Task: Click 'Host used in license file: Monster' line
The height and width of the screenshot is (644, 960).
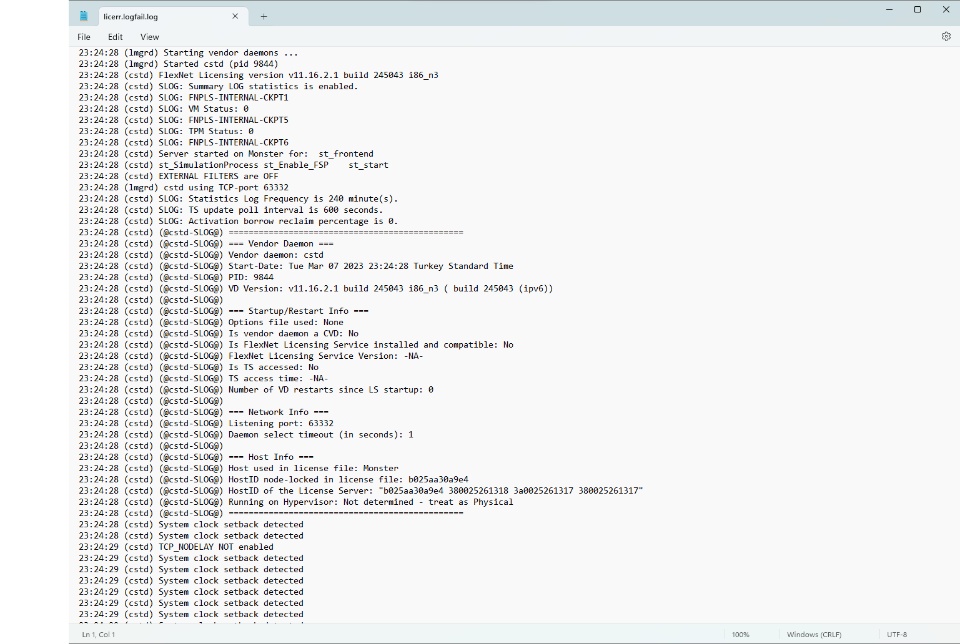Action: click(x=238, y=468)
